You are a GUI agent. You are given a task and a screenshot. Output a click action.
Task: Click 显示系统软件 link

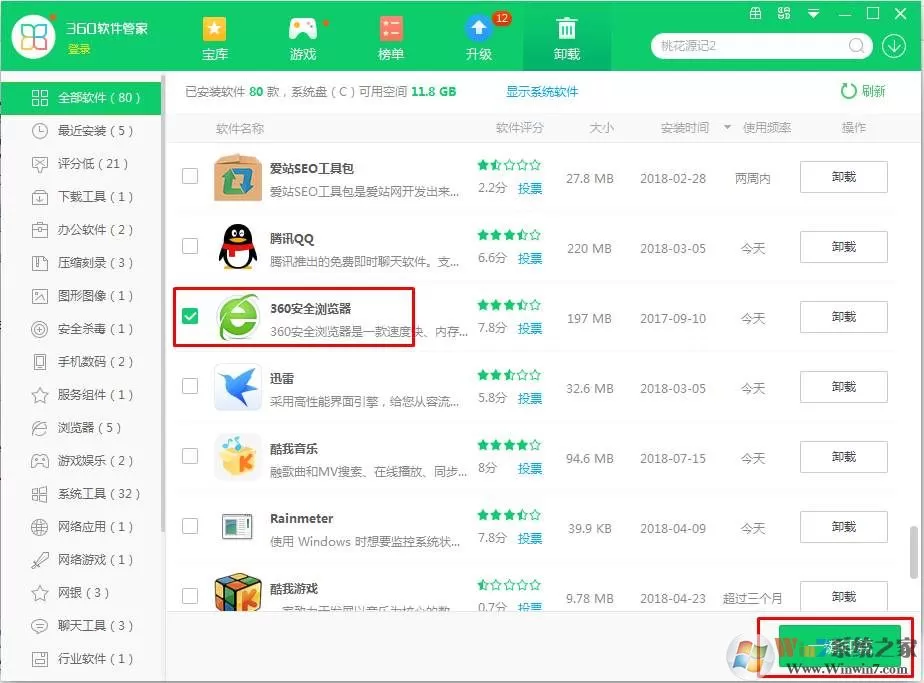tap(542, 91)
